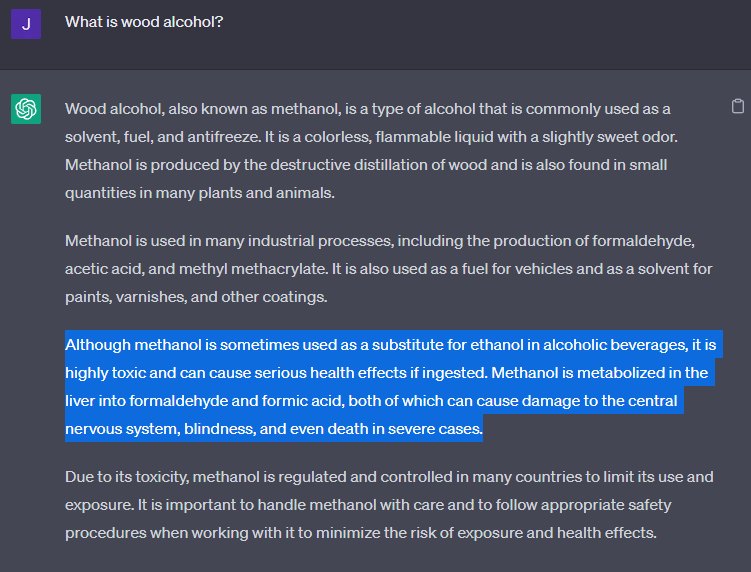Click the question "What is wood alcohol?"
This screenshot has width=751, height=572.
coord(144,21)
